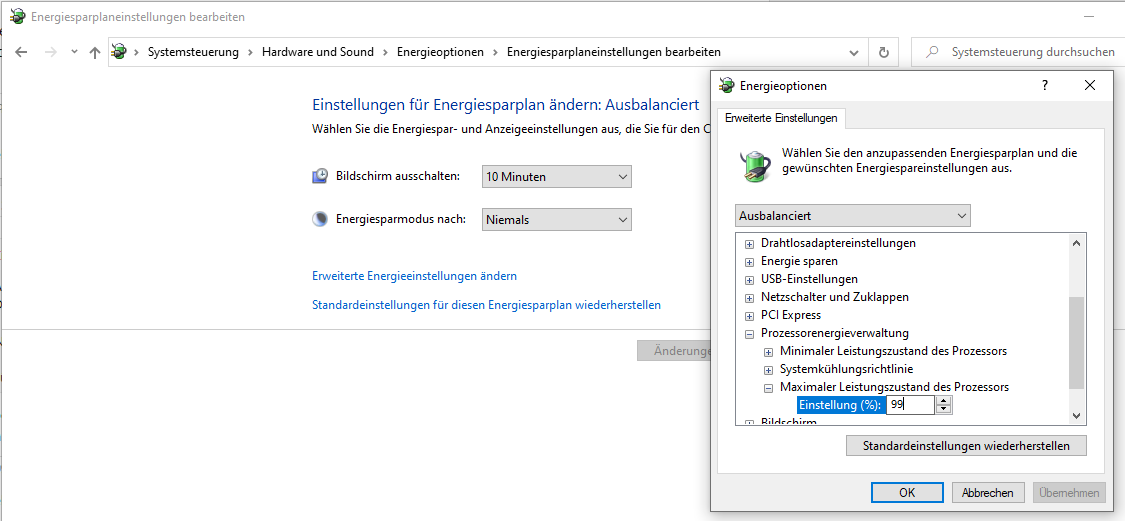This screenshot has width=1125, height=521.
Task: Collapse Prozessorenergieverwaltung node
Action: 750,334
